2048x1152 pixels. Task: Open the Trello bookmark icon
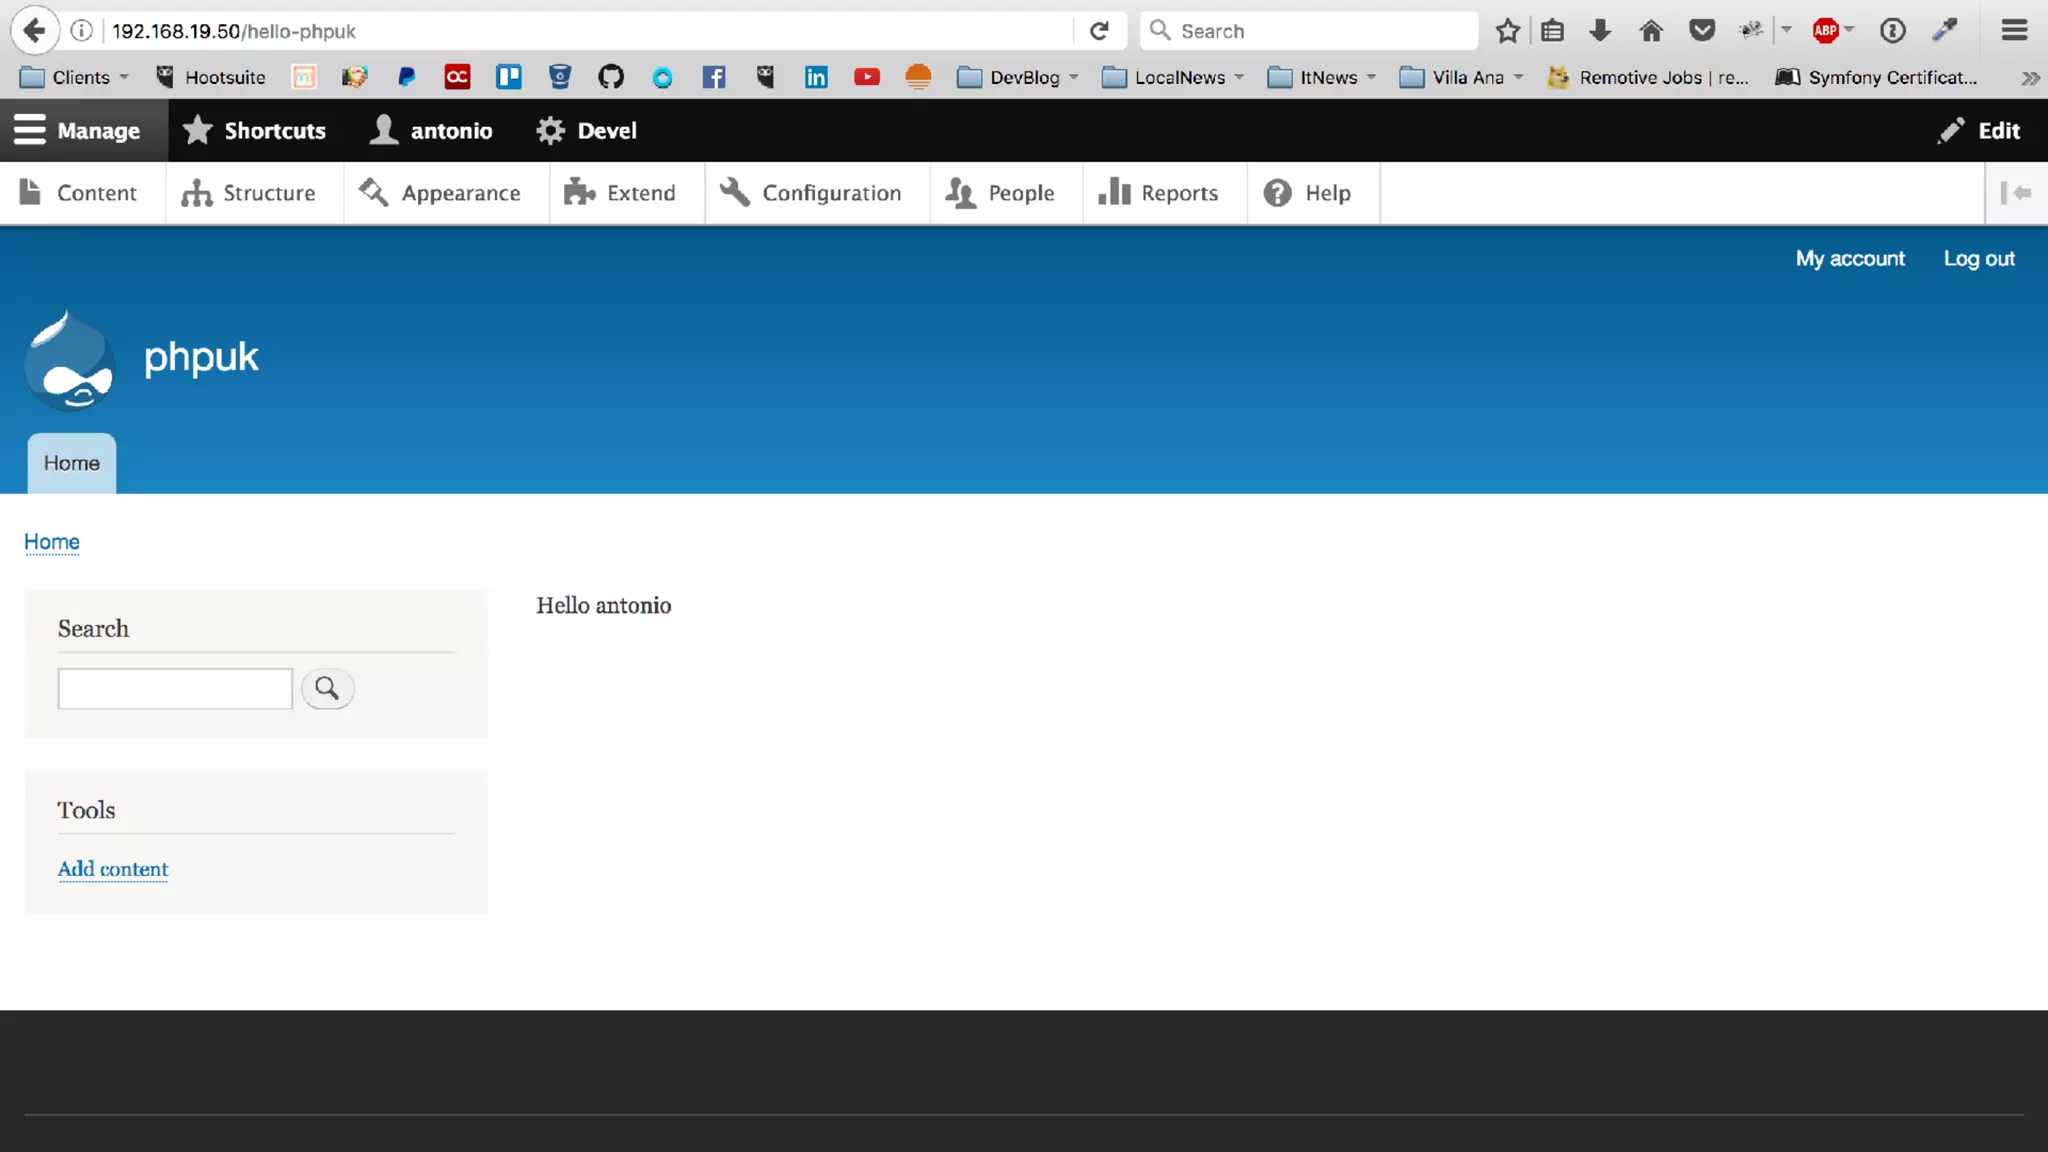pos(508,77)
